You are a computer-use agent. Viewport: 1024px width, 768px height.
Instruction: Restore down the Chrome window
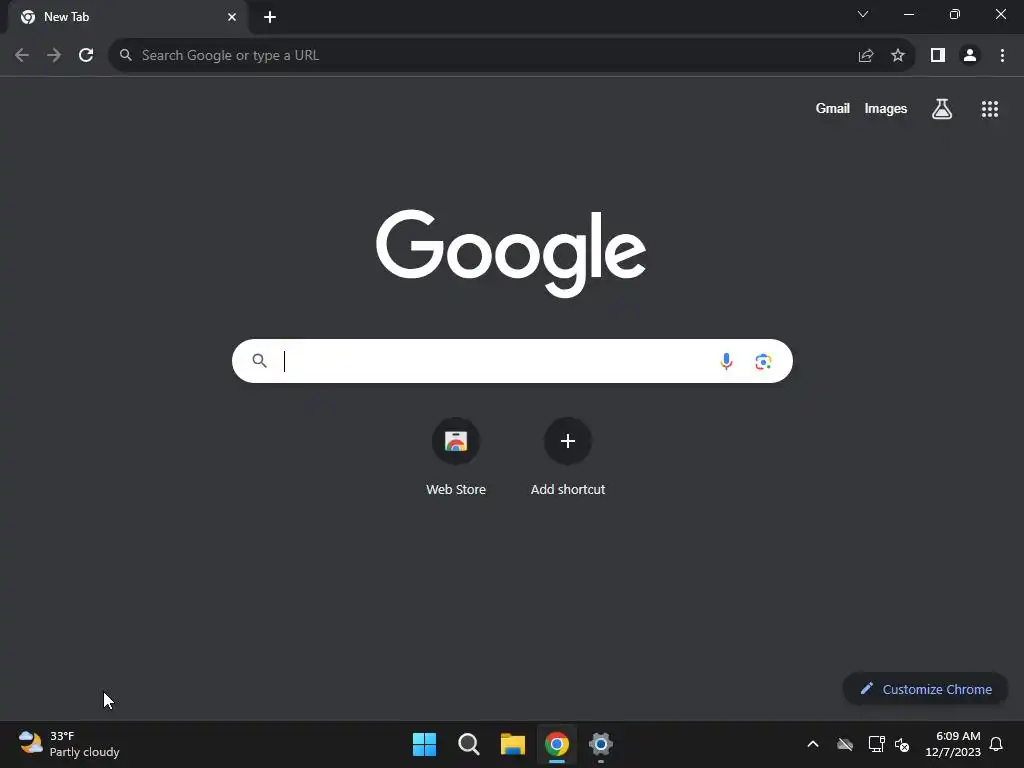[955, 14]
